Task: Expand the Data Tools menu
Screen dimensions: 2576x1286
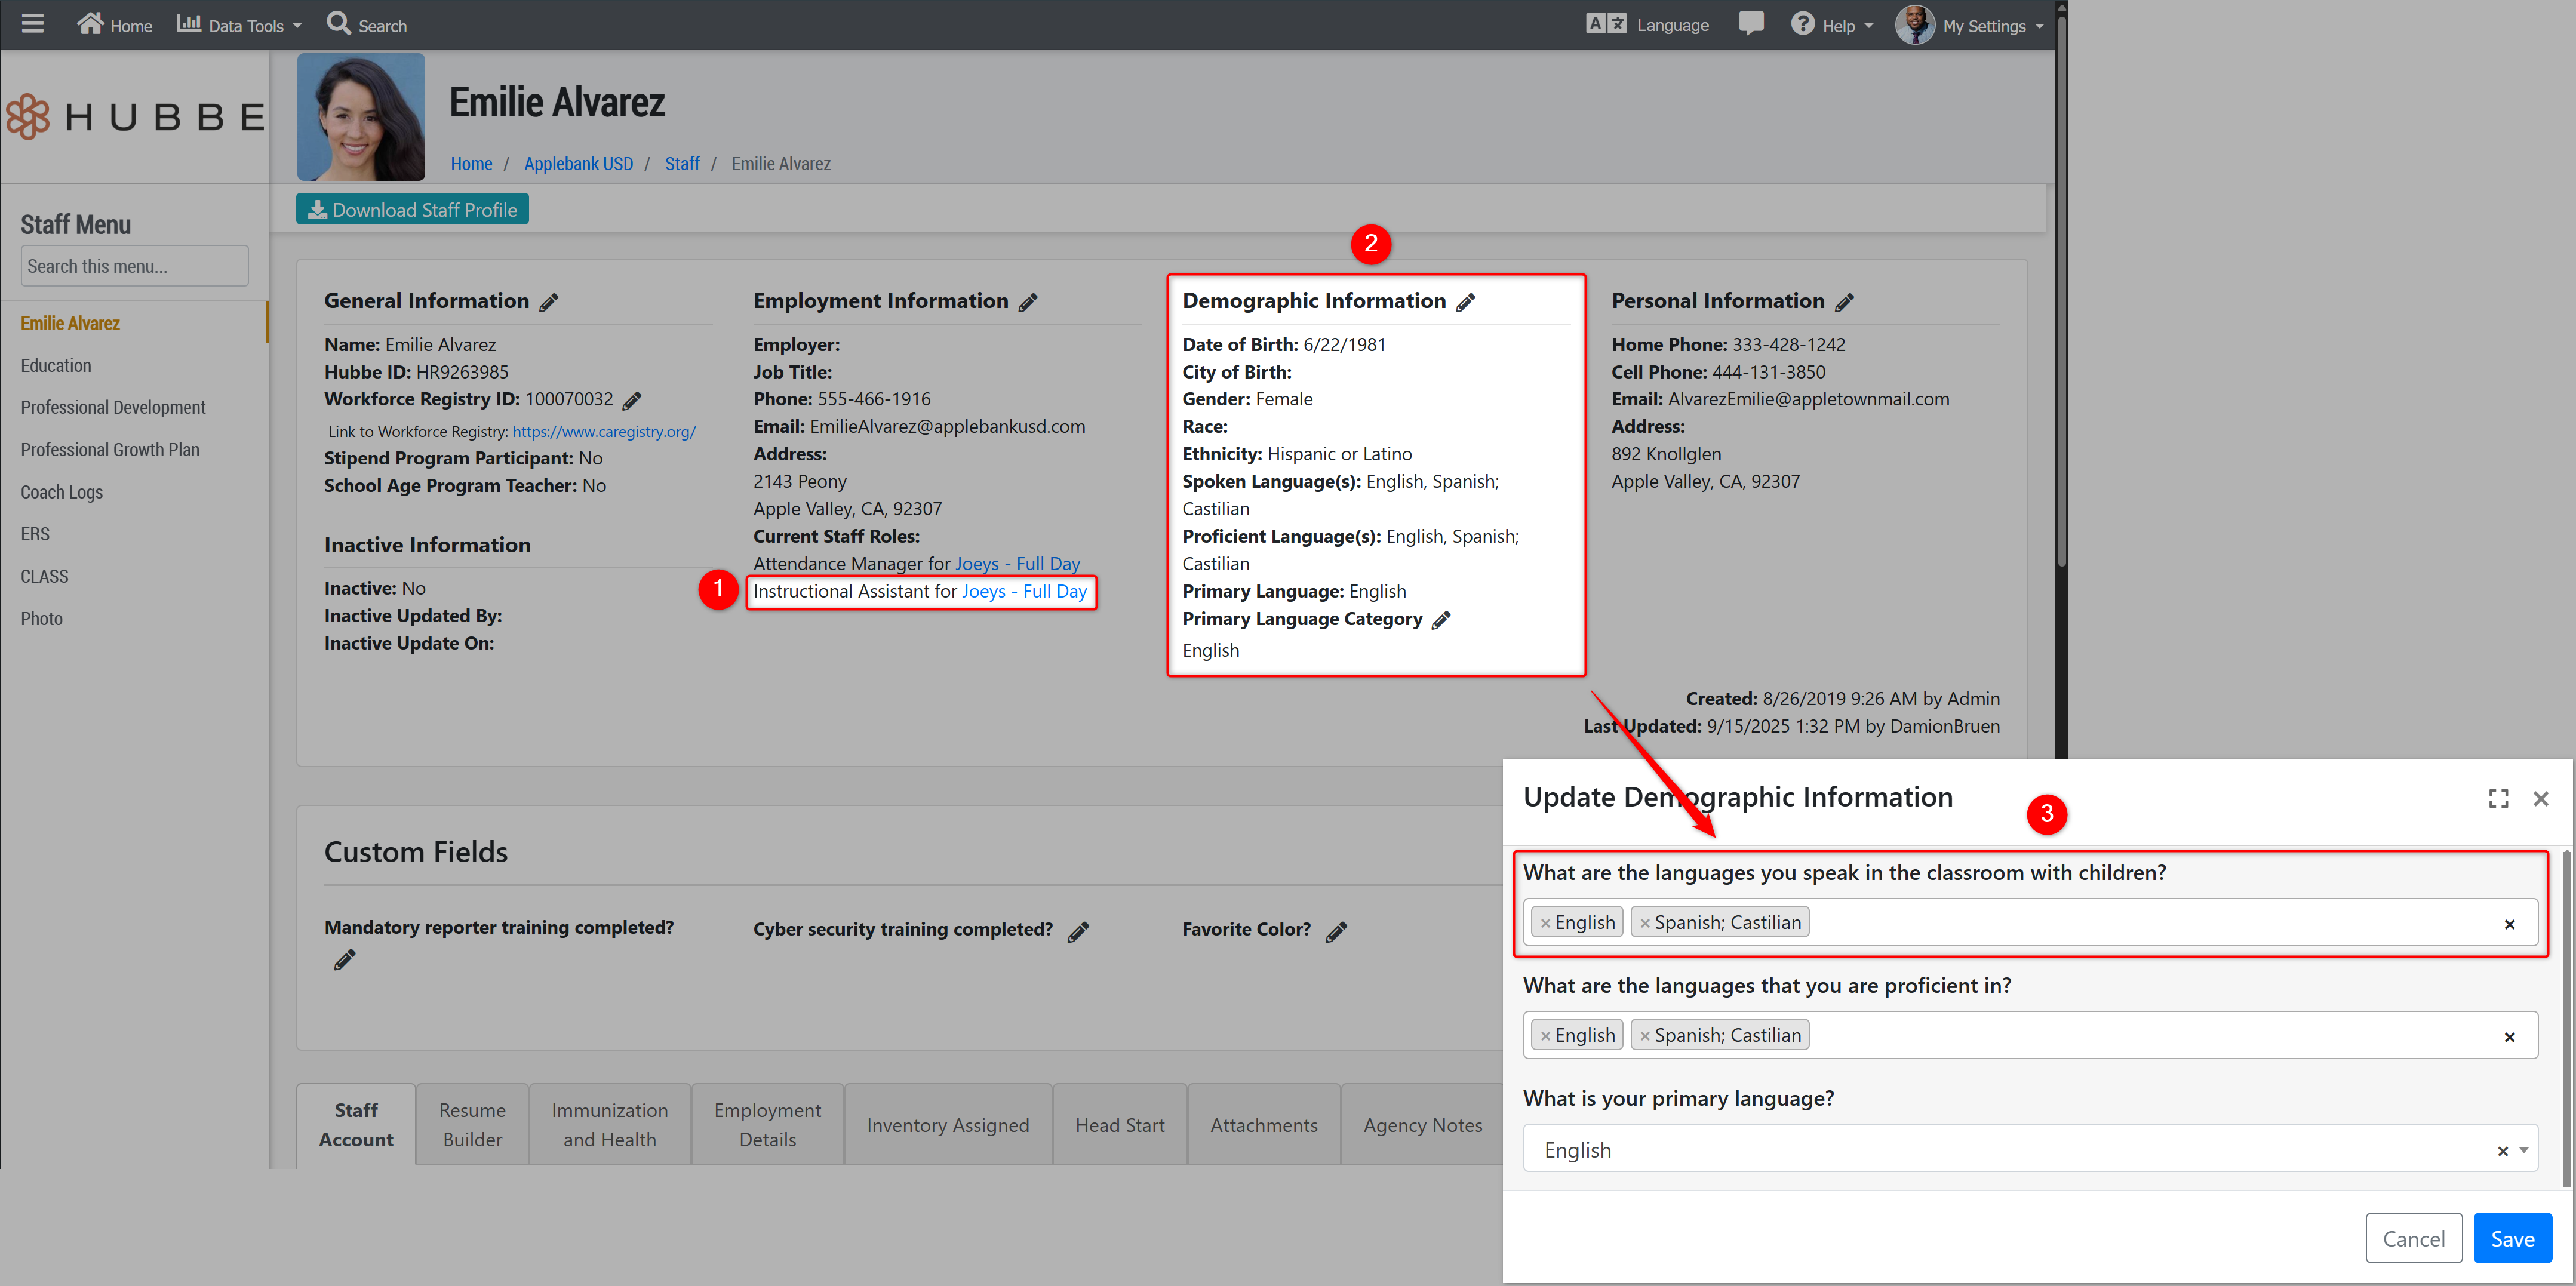Action: [240, 25]
